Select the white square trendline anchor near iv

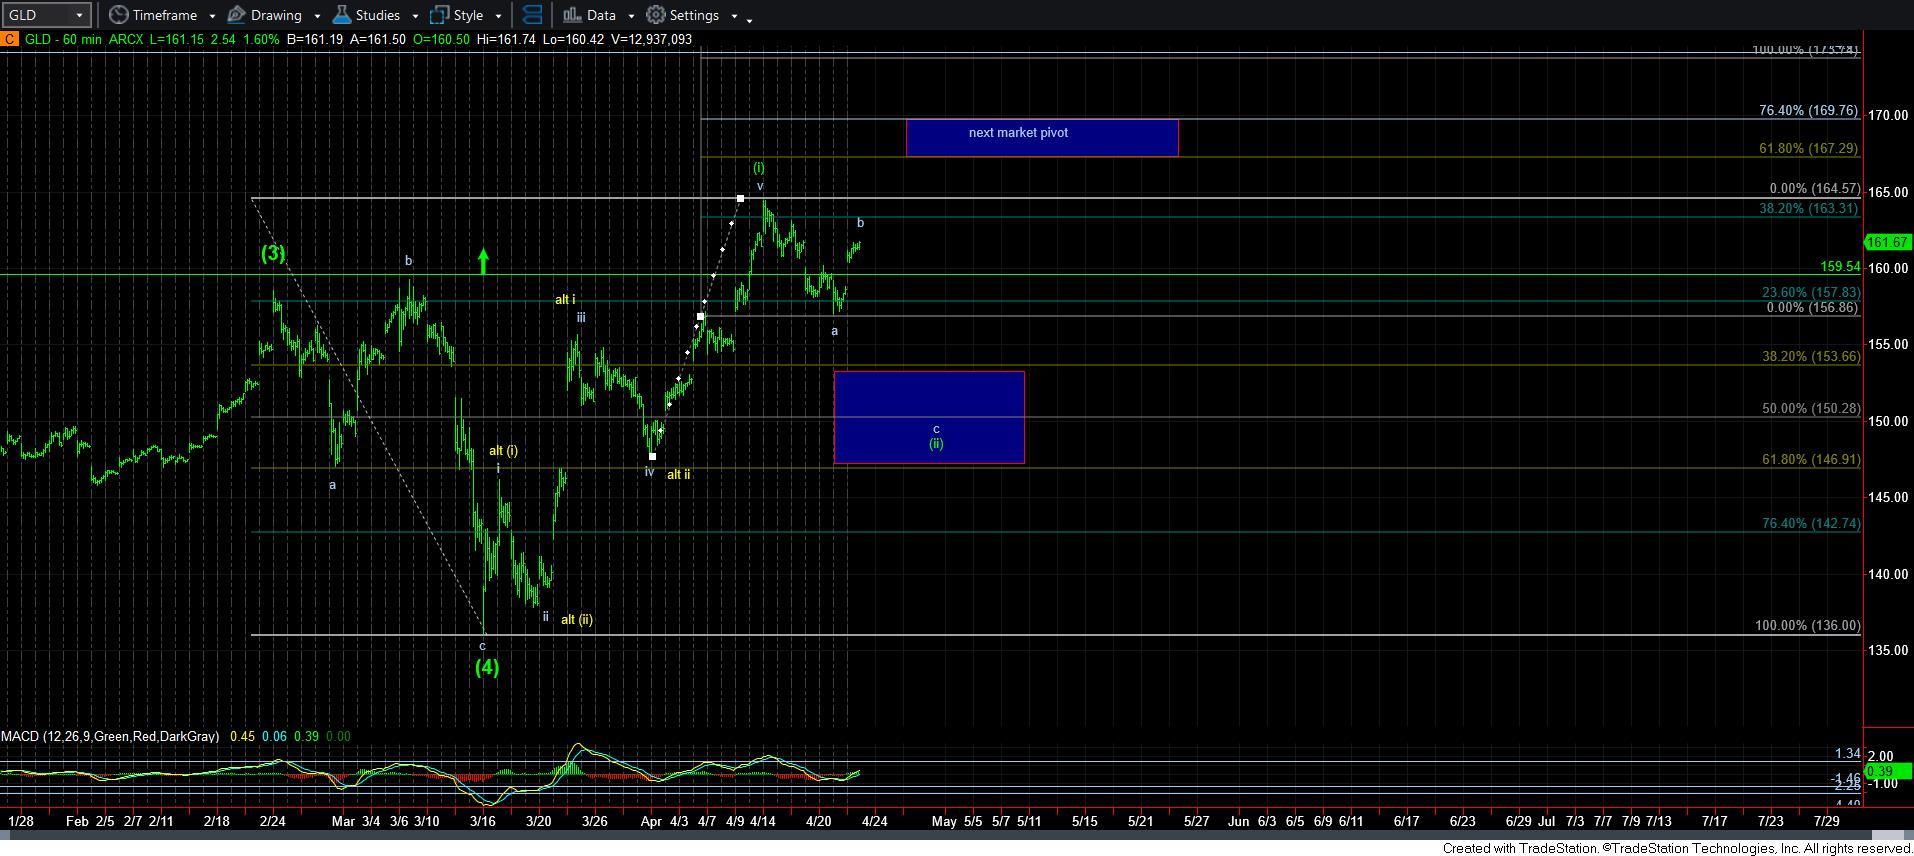click(652, 457)
